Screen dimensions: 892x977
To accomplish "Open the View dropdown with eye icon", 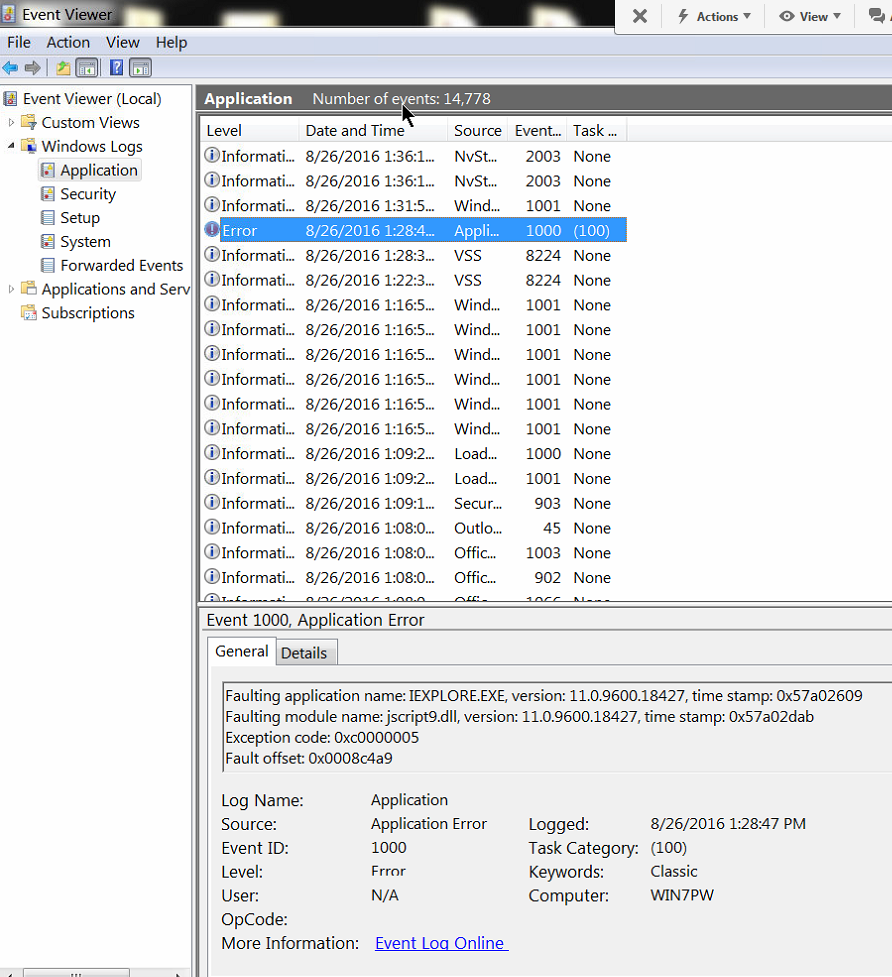I will click(x=810, y=17).
